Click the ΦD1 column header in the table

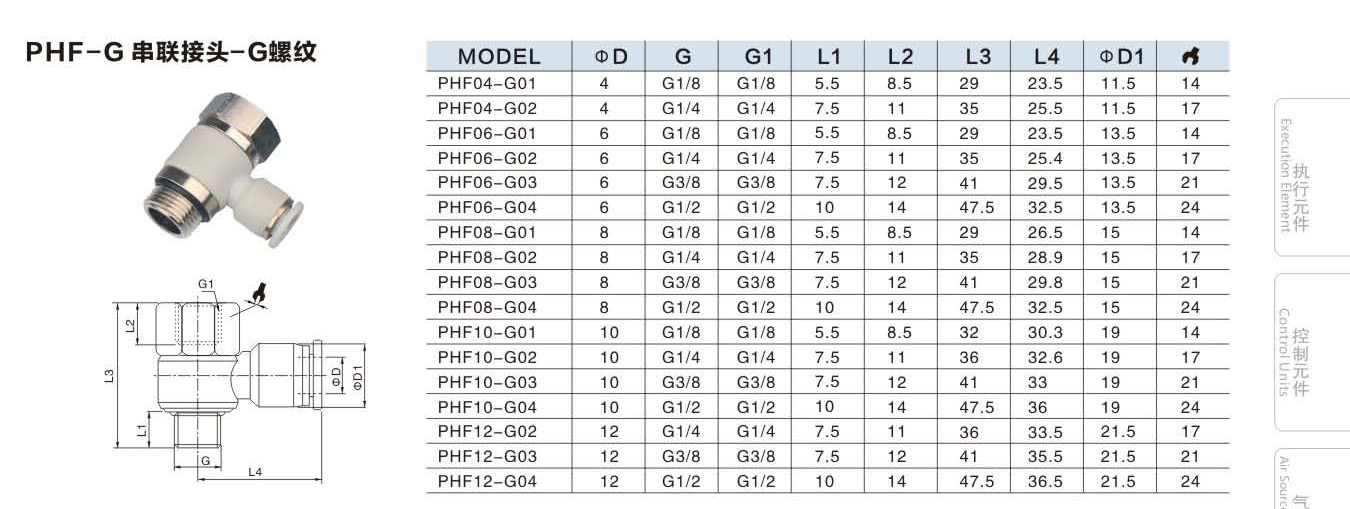point(1120,57)
